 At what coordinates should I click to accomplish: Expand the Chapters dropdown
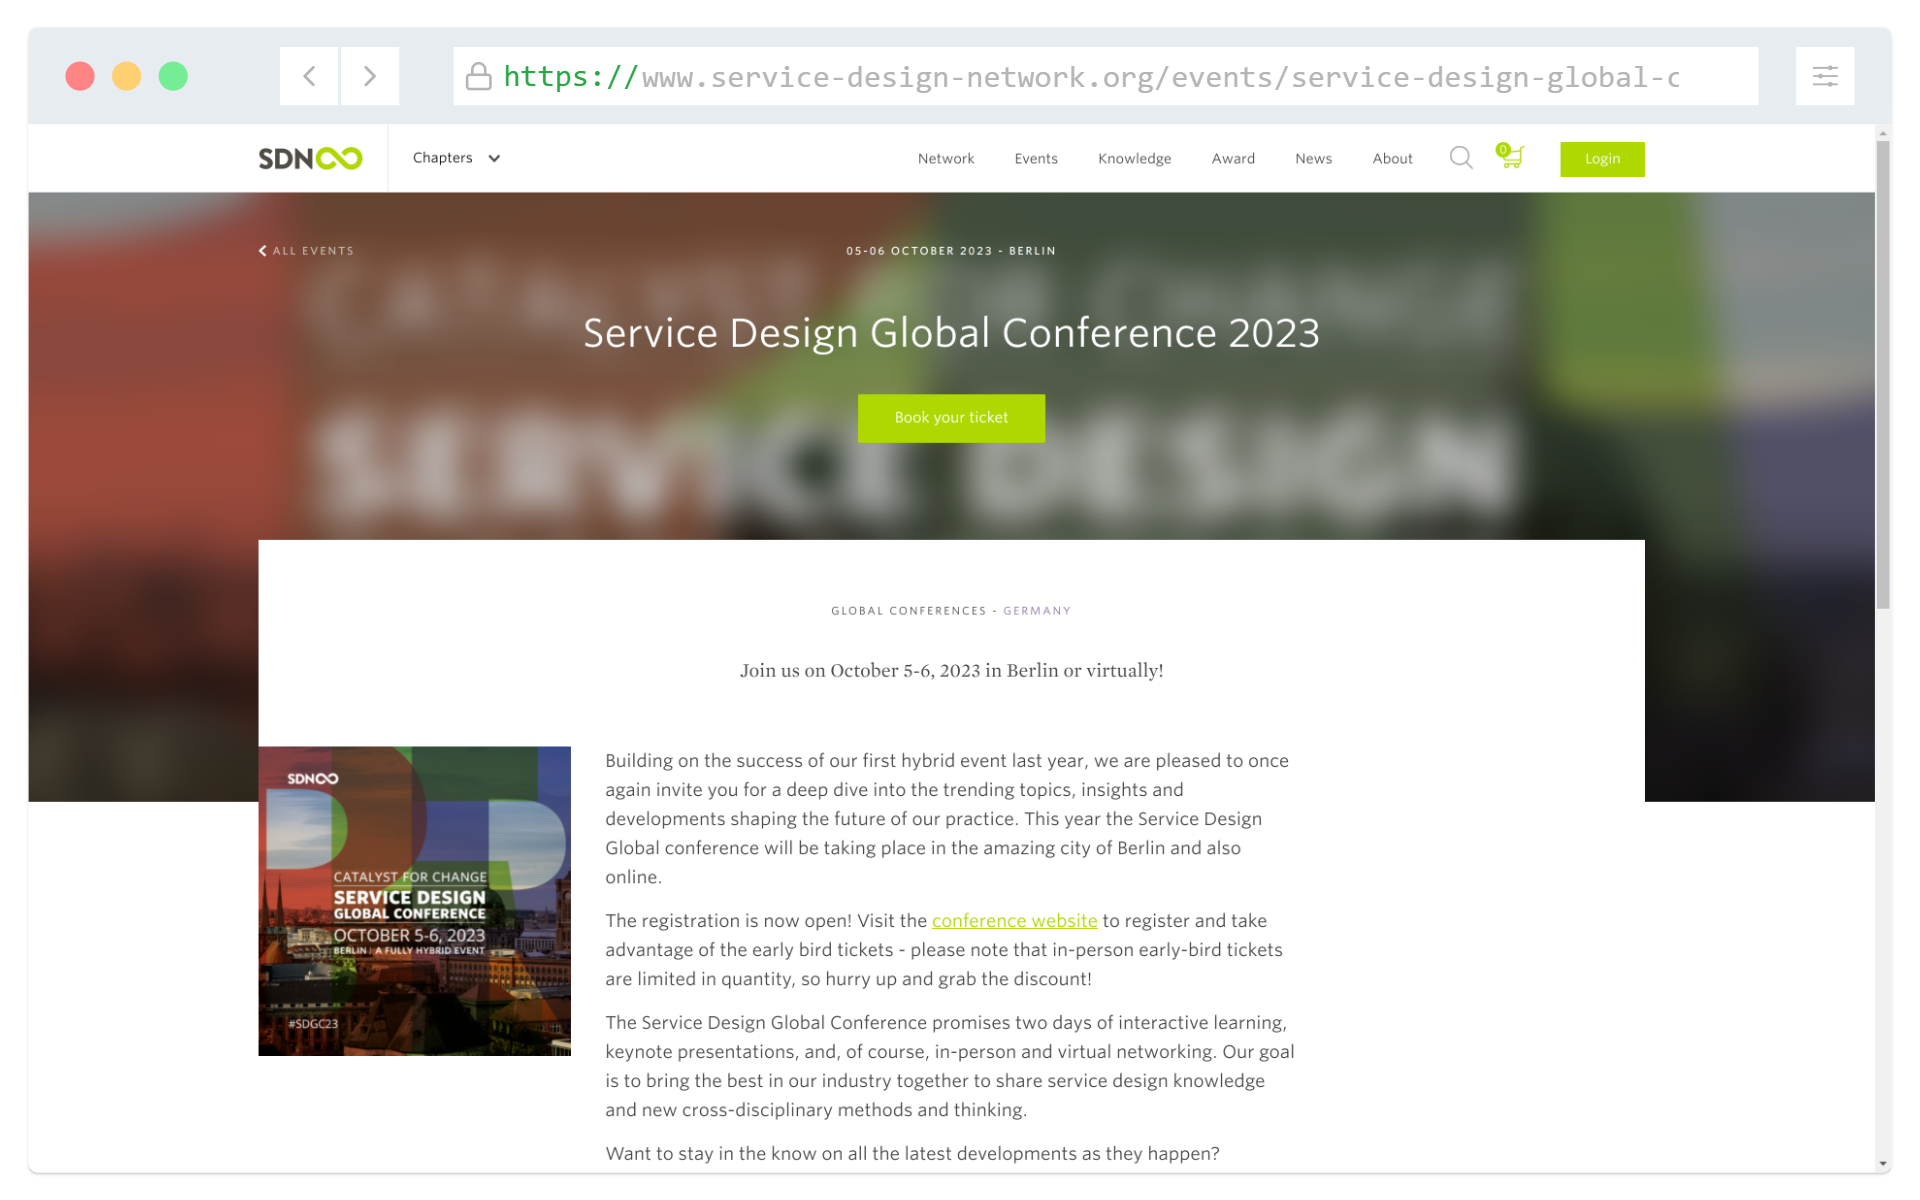(457, 158)
